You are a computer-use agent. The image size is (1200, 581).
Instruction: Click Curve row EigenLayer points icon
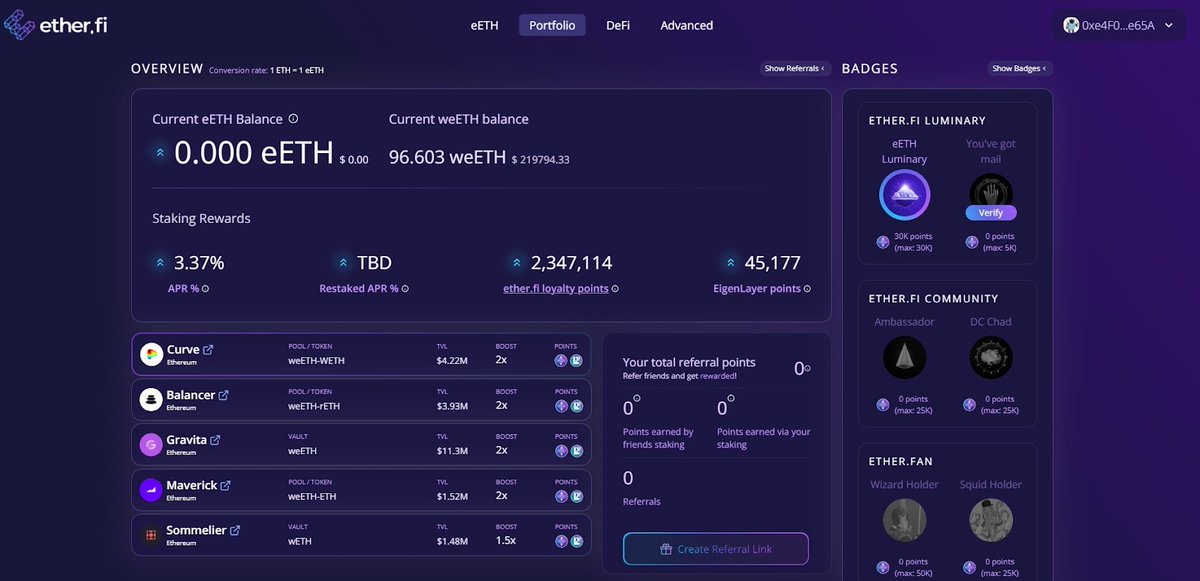pos(576,361)
